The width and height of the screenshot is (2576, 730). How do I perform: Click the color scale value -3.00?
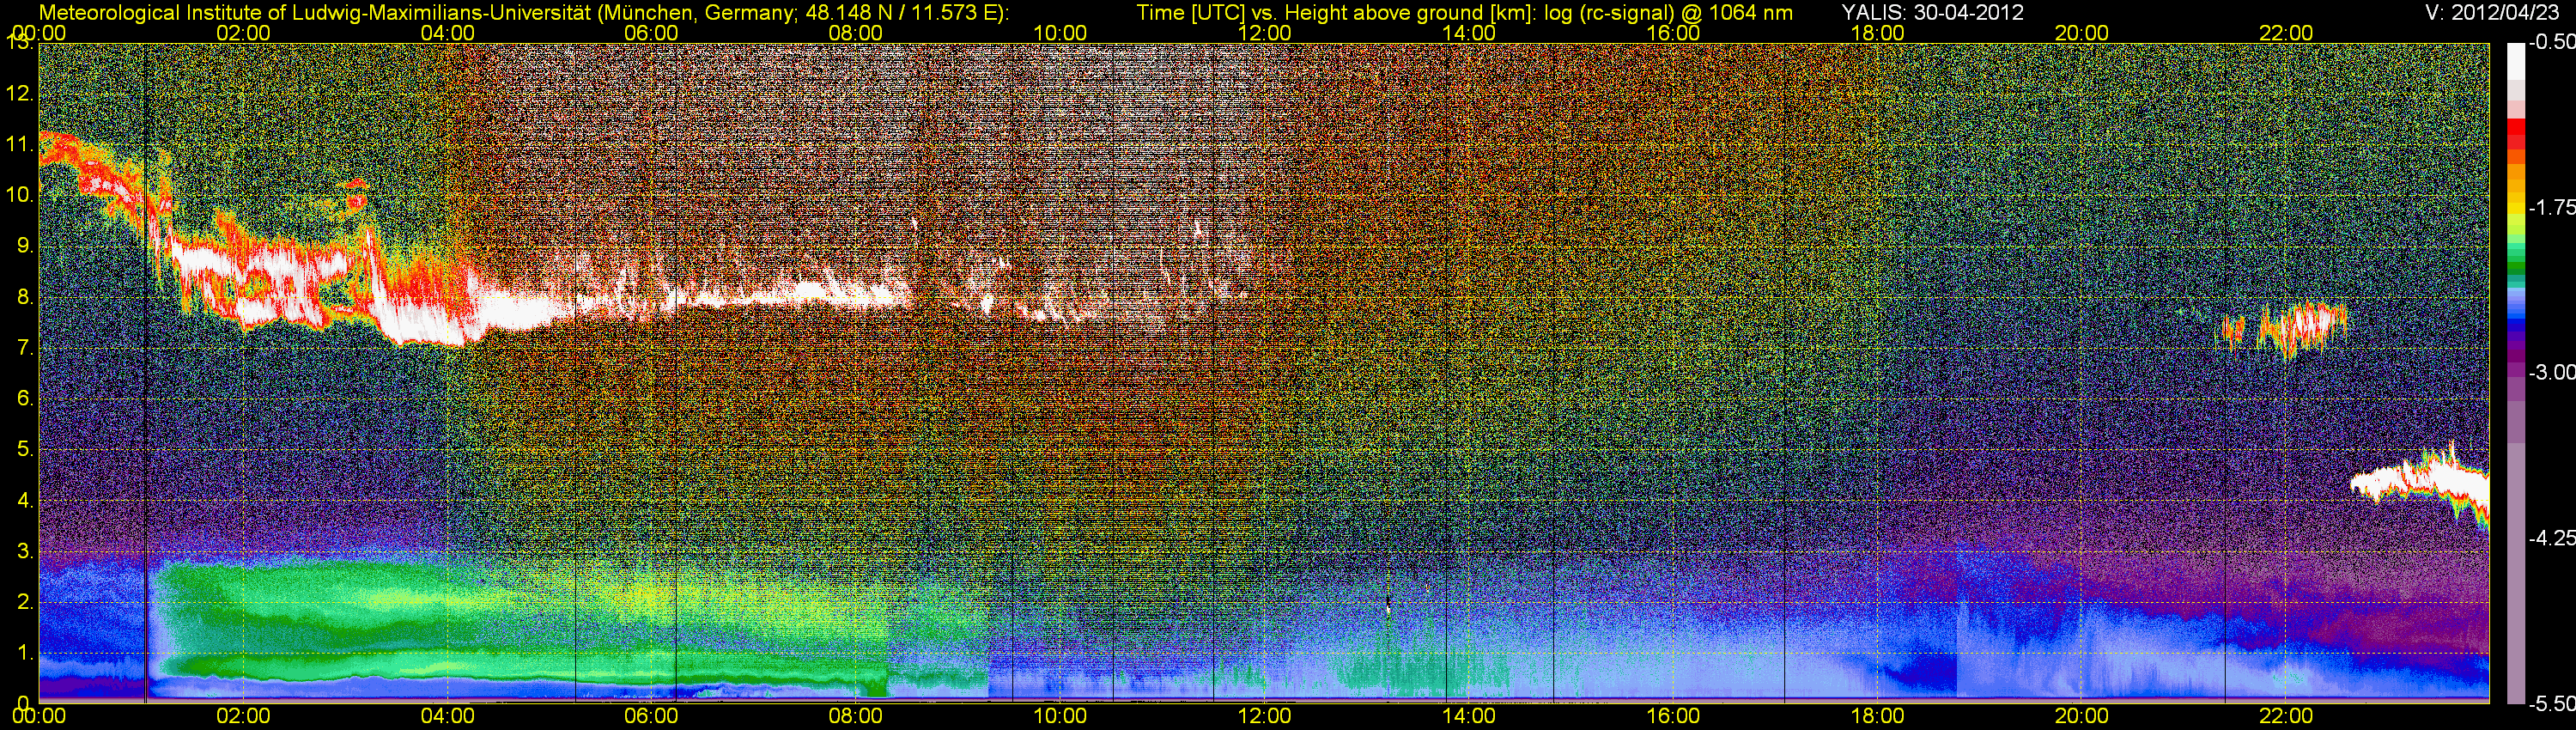2551,372
